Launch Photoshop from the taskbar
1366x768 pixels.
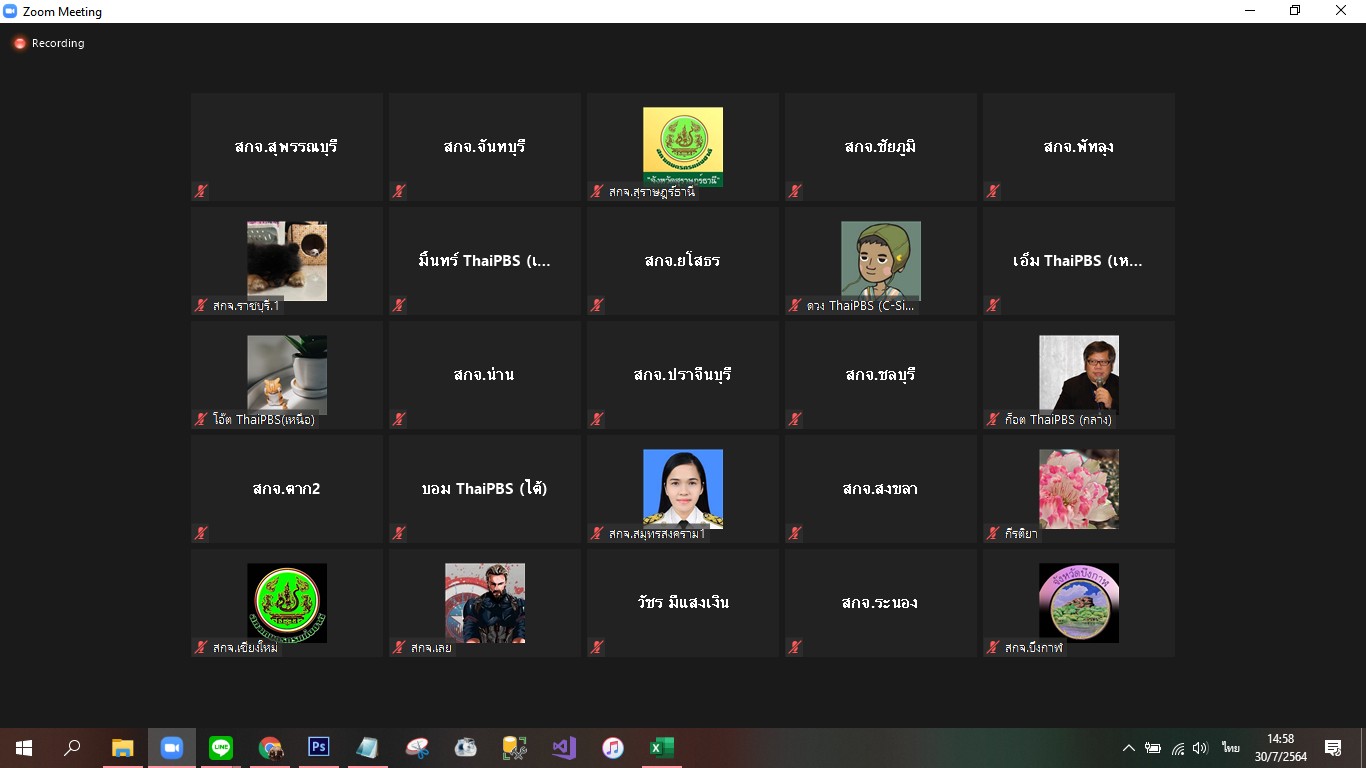point(319,748)
